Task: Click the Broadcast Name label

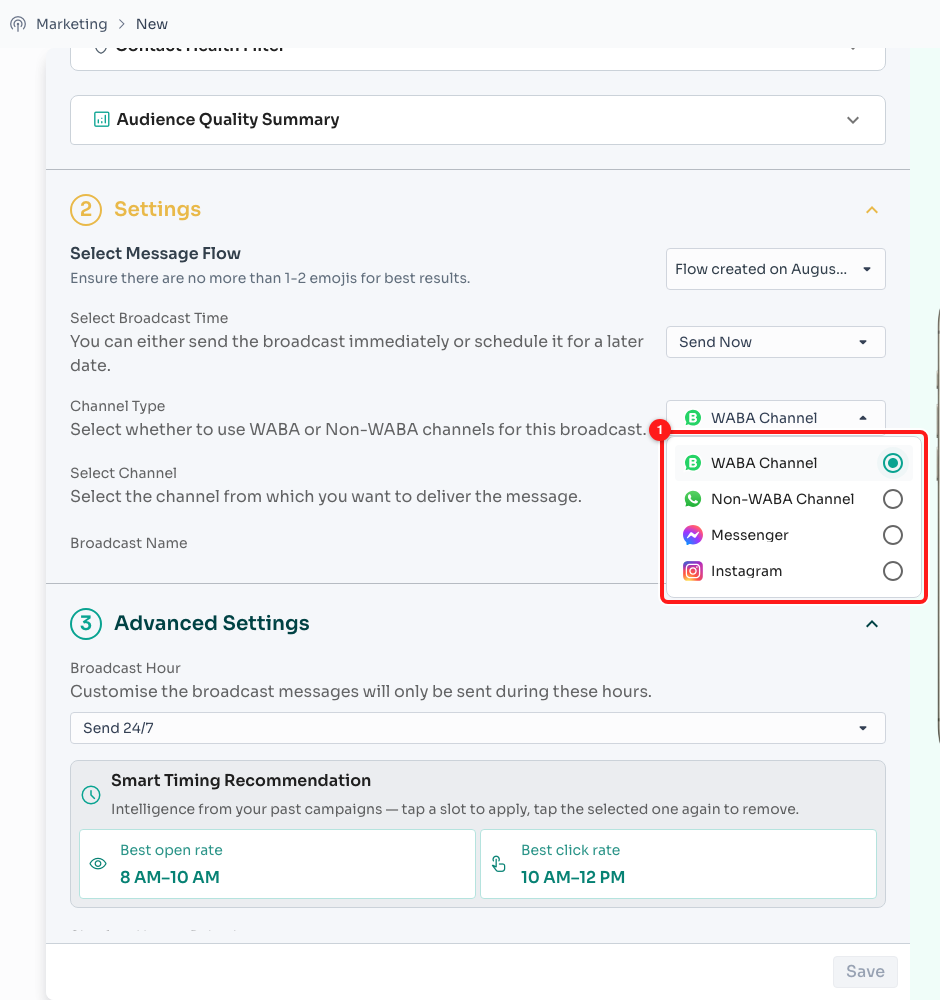Action: (129, 543)
